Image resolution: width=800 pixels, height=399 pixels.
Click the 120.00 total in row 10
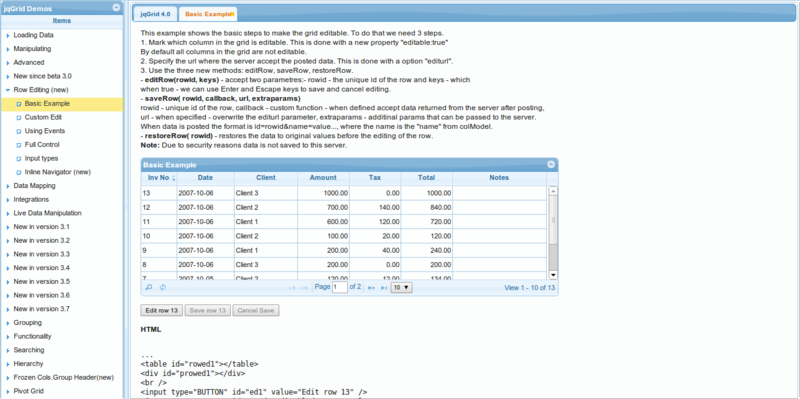tap(427, 236)
